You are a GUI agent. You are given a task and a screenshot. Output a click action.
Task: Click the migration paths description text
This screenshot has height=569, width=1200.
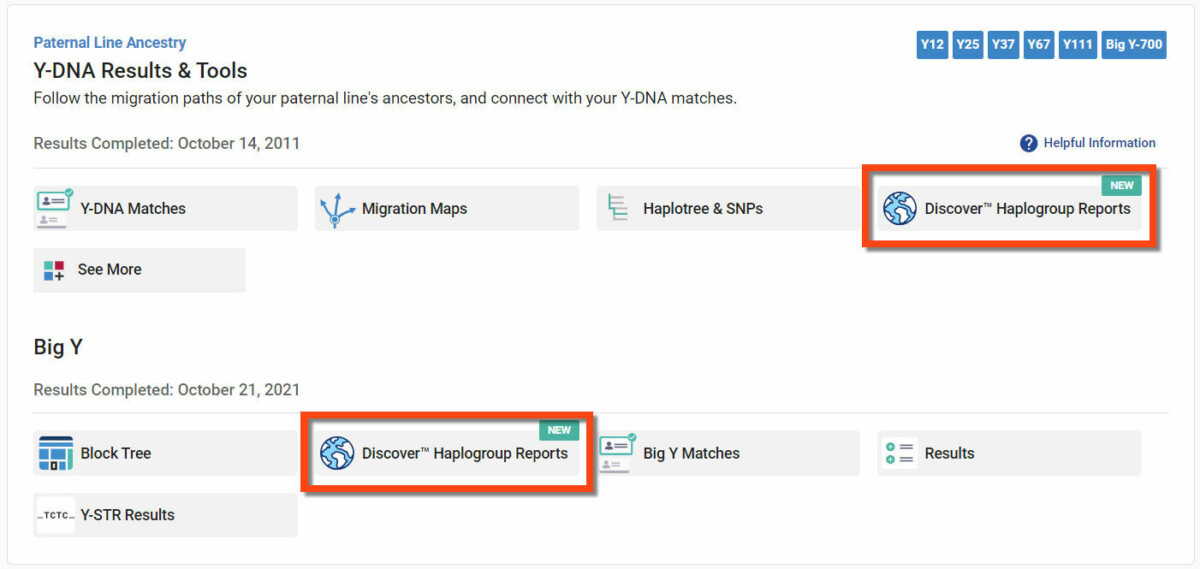pyautogui.click(x=385, y=99)
